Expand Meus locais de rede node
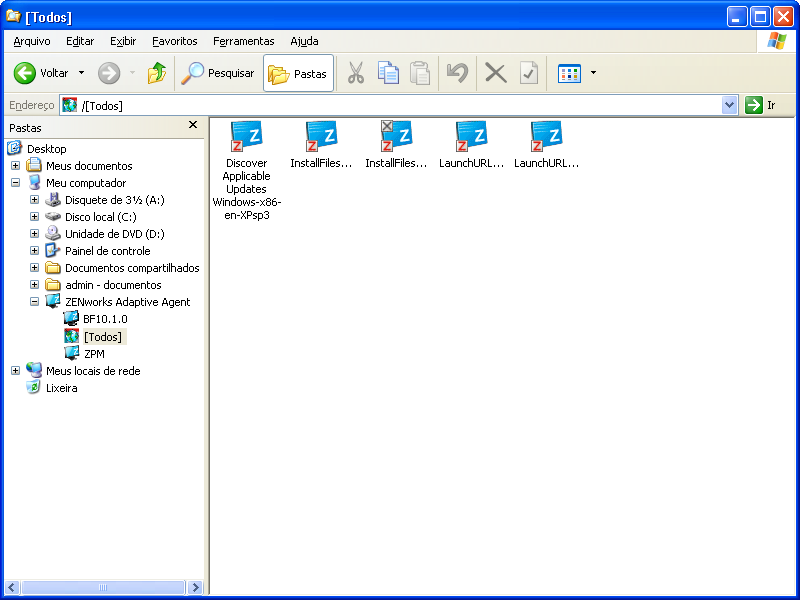Viewport: 800px width, 600px height. point(14,370)
